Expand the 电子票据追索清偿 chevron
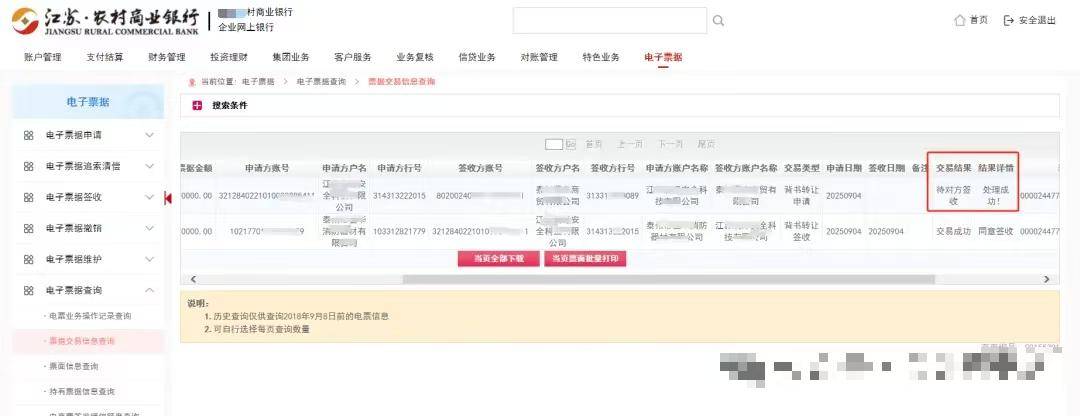 pyautogui.click(x=150, y=166)
